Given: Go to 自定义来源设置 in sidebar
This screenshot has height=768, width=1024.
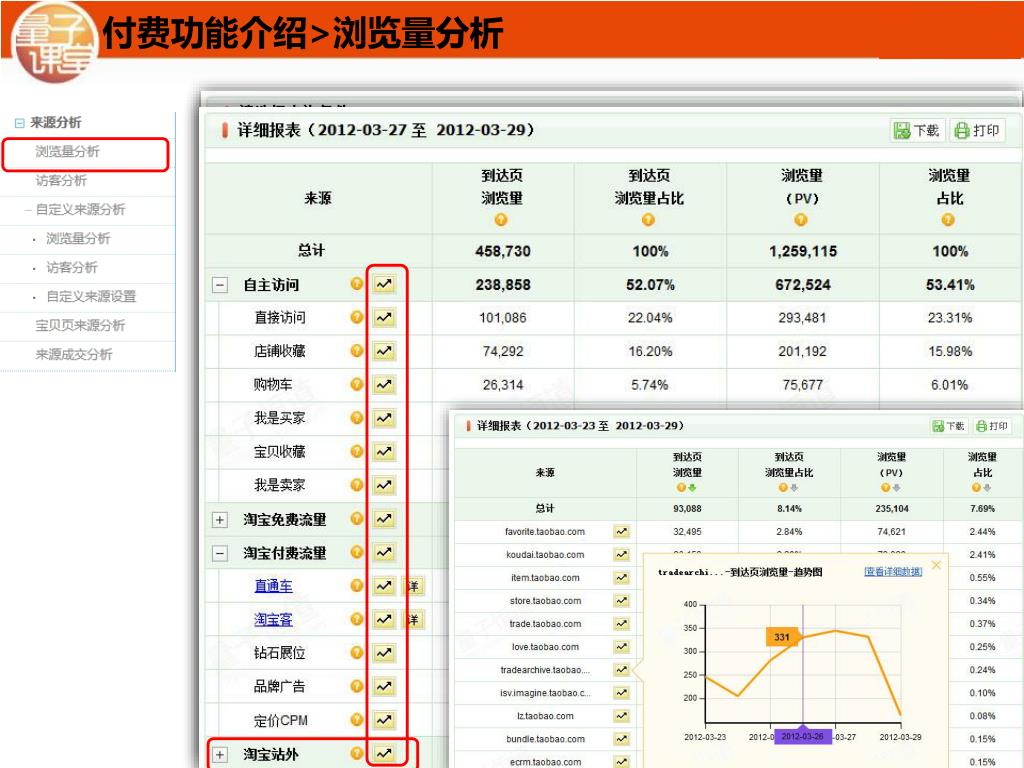Looking at the screenshot, I should pyautogui.click(x=91, y=296).
